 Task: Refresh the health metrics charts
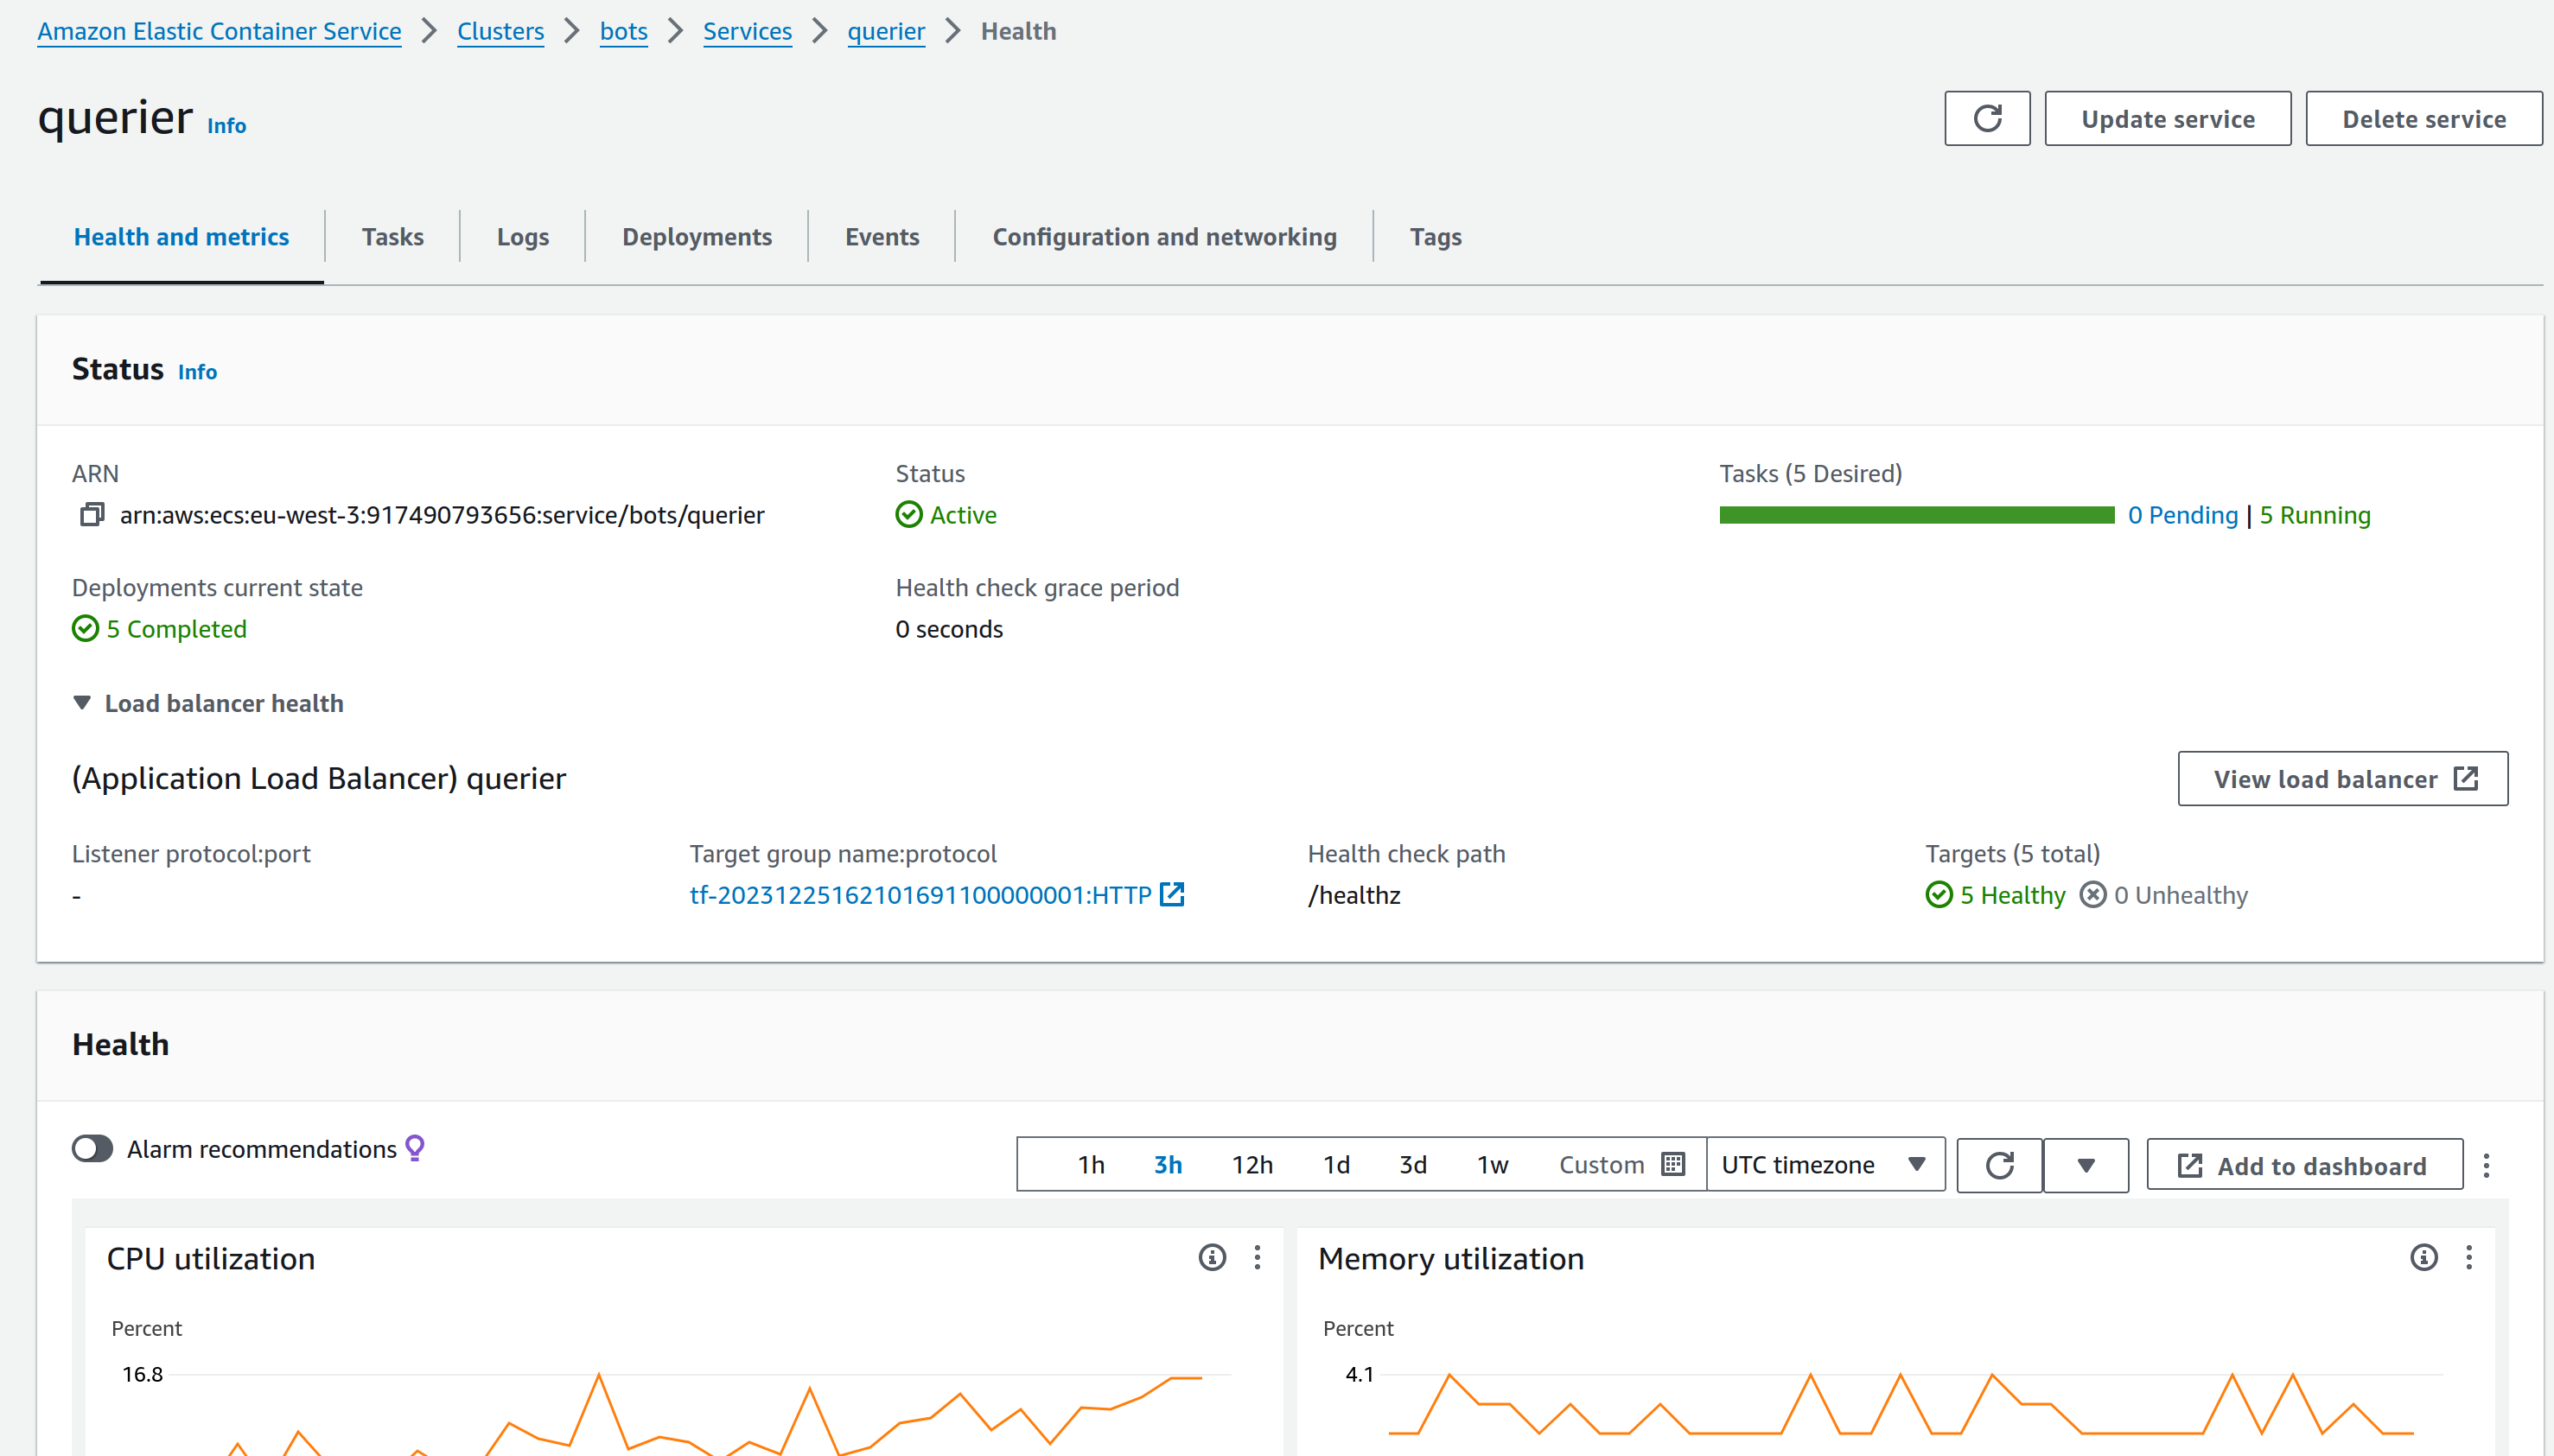click(x=1999, y=1165)
